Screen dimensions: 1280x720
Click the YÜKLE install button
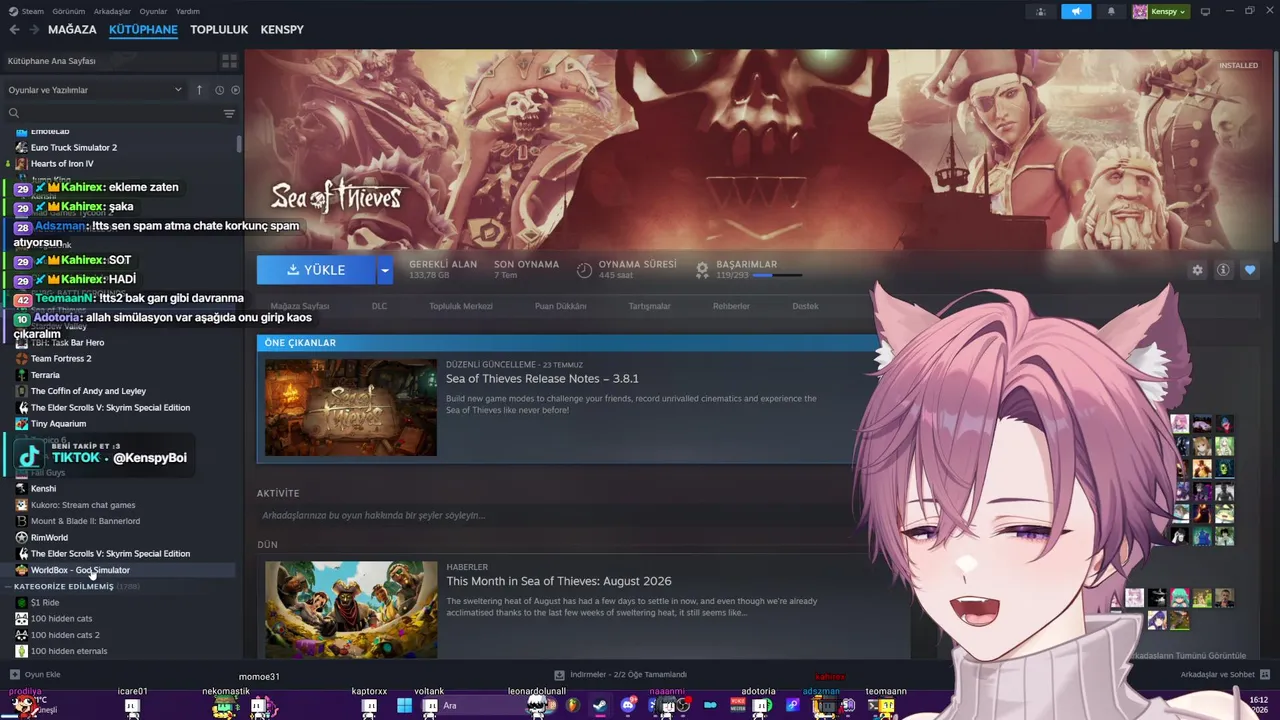click(x=316, y=270)
